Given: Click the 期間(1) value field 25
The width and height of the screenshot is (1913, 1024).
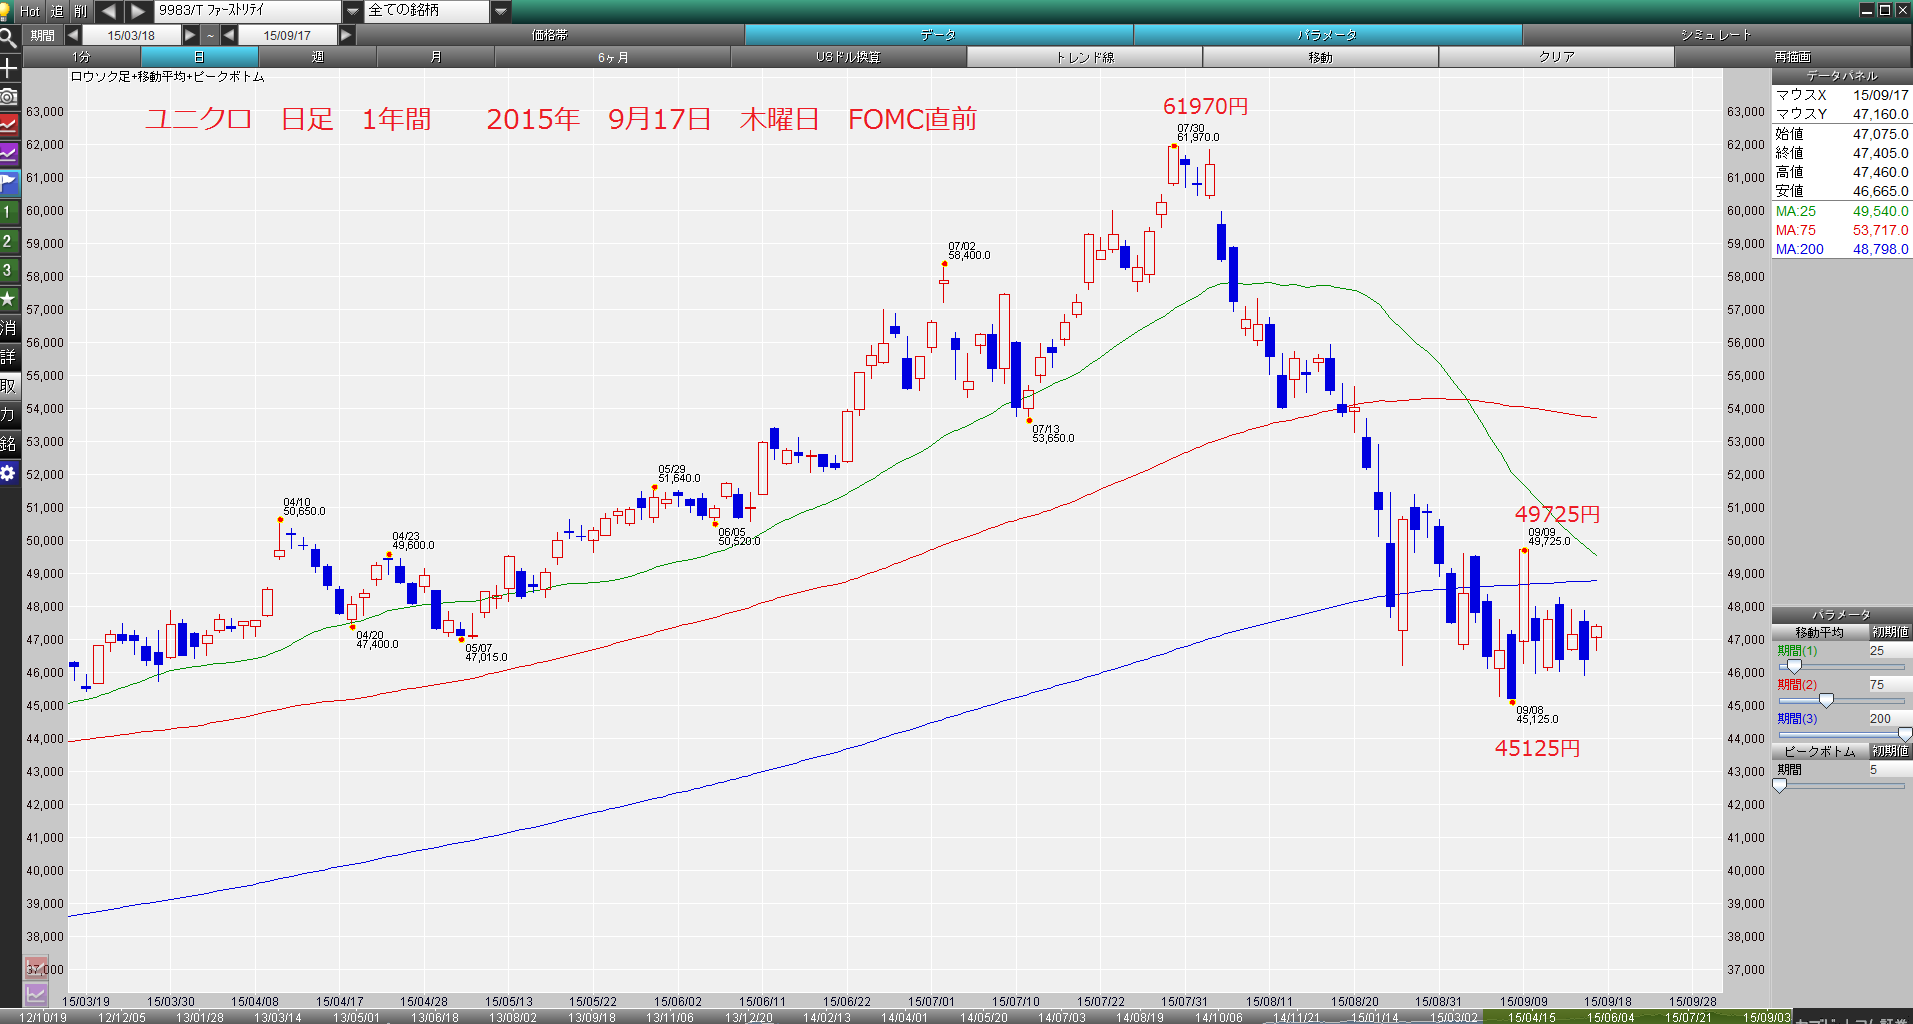Looking at the screenshot, I should (1890, 650).
